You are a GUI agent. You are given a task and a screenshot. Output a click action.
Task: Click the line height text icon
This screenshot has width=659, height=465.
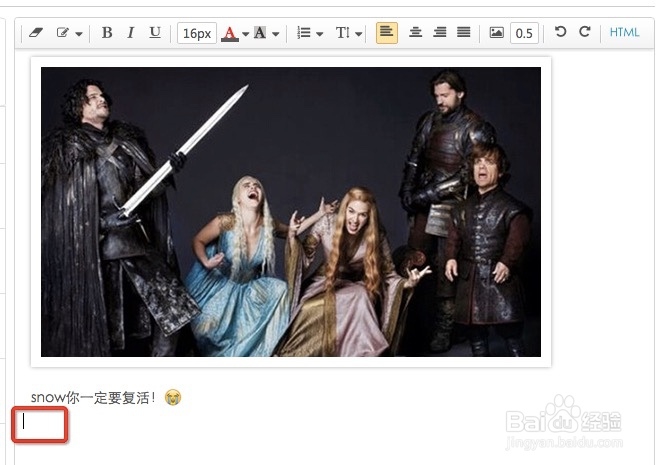343,32
